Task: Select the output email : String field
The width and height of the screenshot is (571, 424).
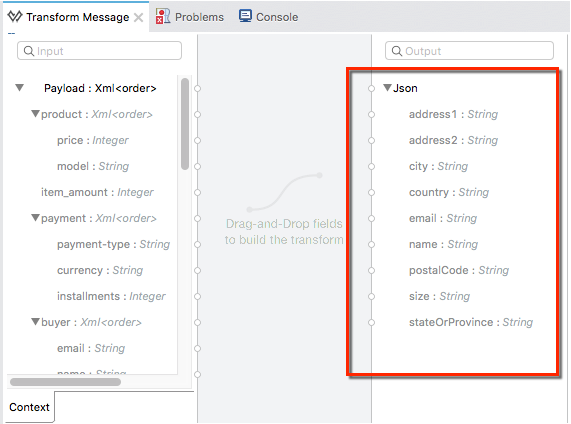Action: [443, 218]
